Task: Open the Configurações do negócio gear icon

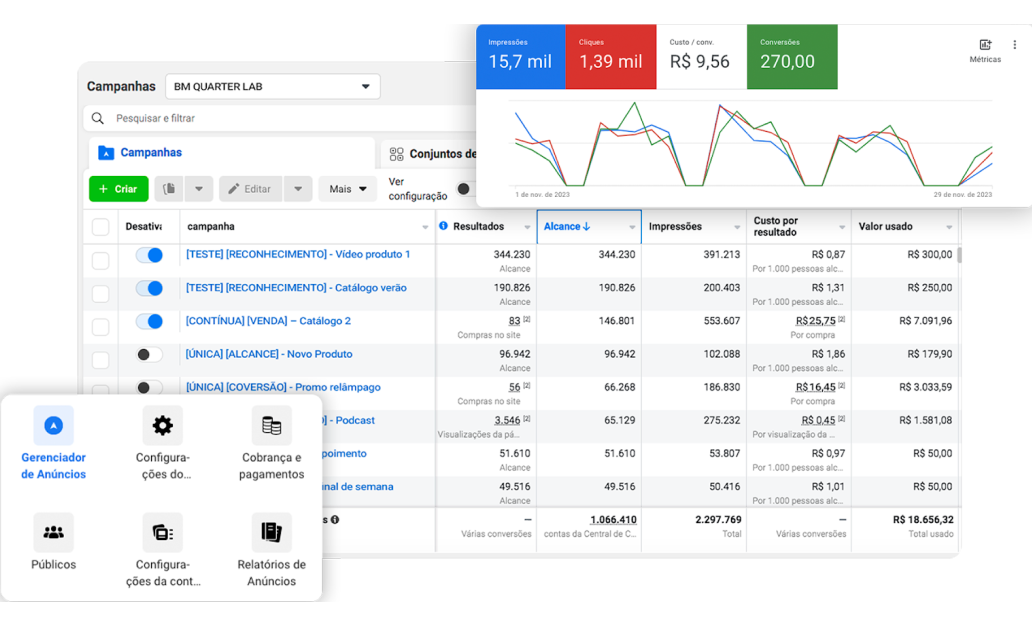Action: [162, 426]
